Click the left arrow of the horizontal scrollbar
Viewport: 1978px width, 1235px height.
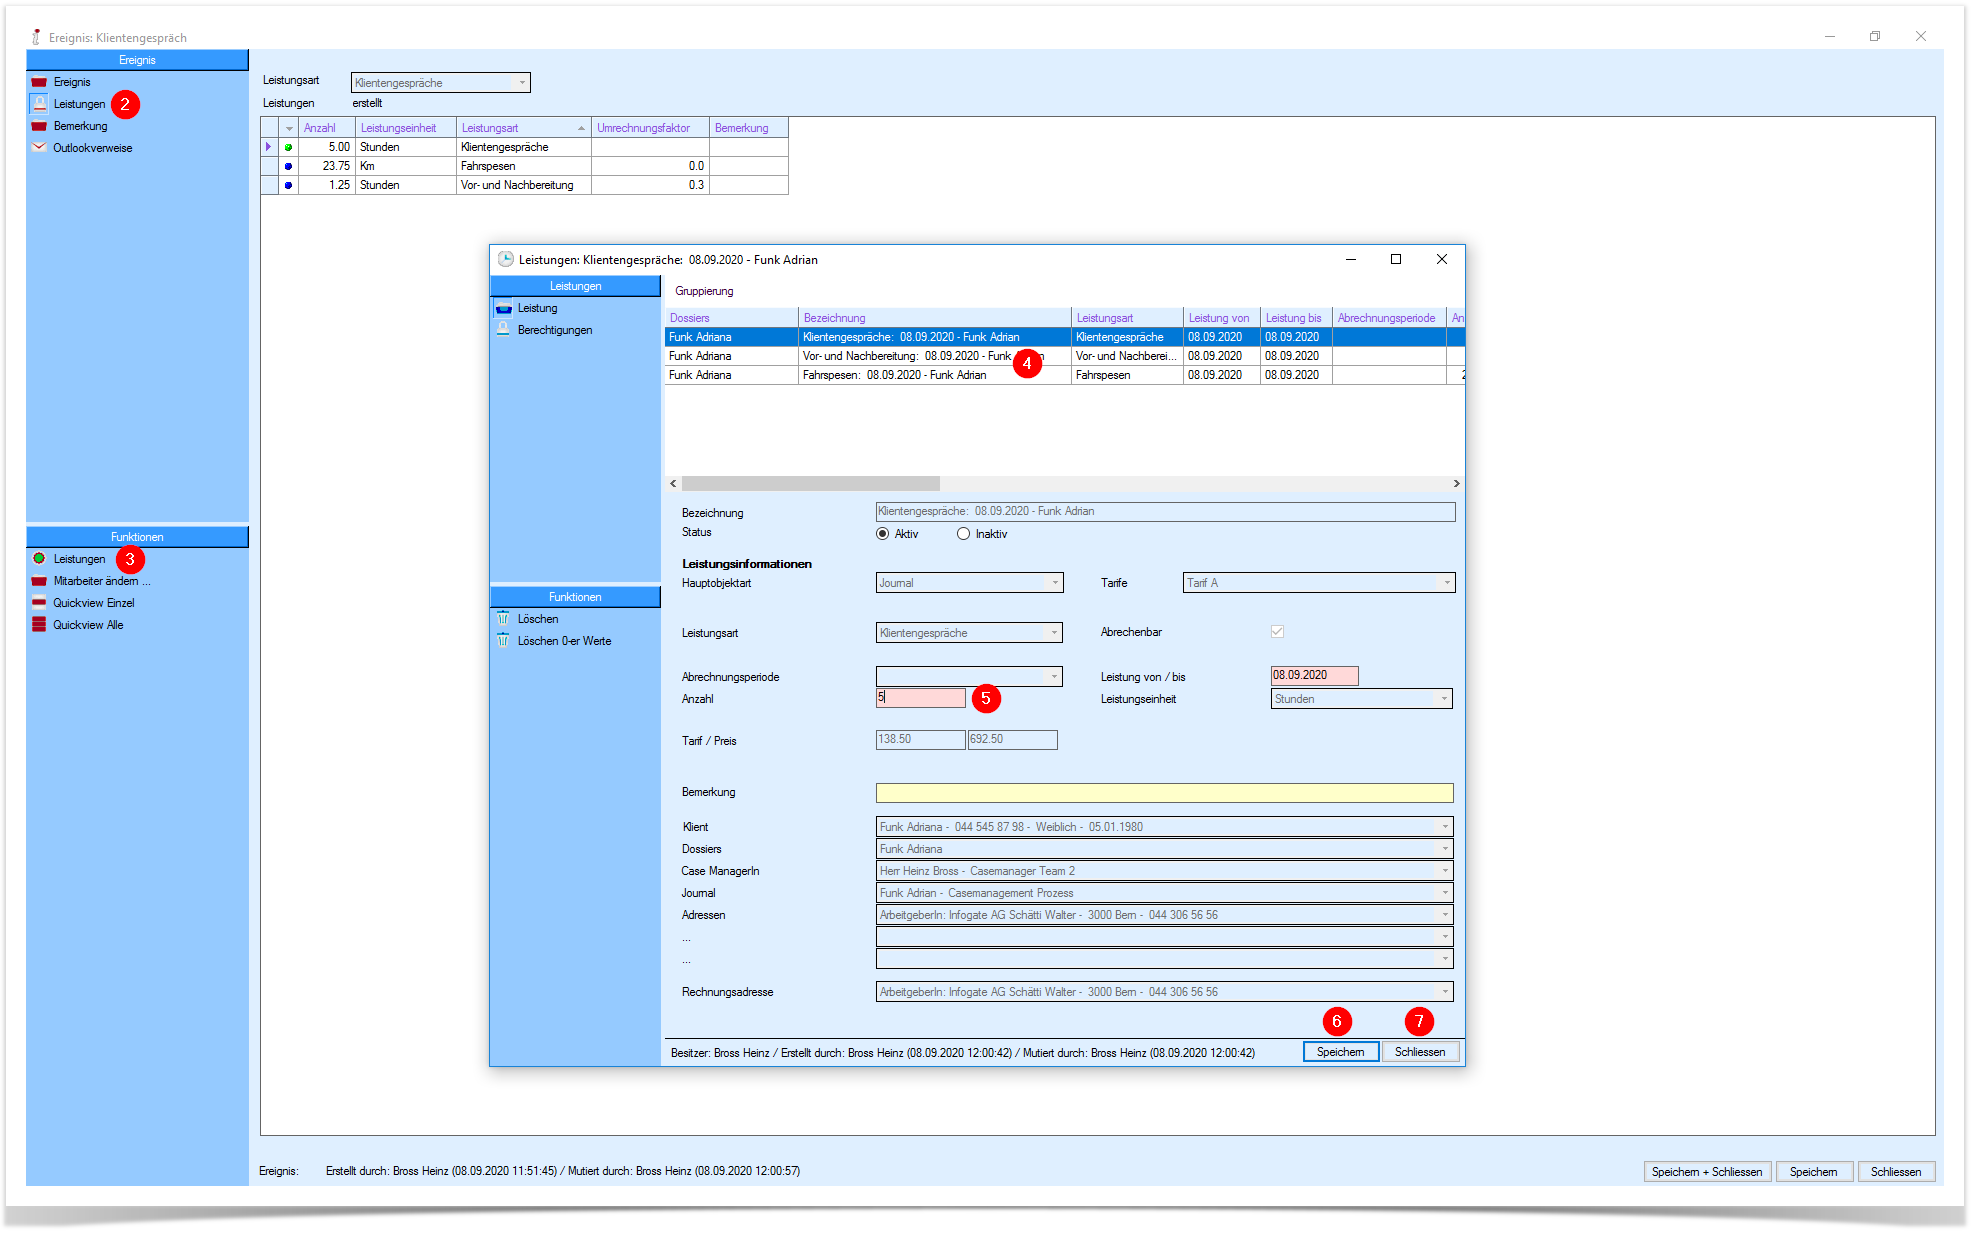(673, 484)
